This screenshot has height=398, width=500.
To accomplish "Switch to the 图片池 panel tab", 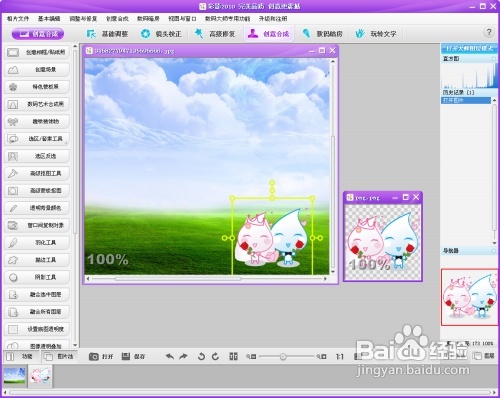I will coord(59,357).
